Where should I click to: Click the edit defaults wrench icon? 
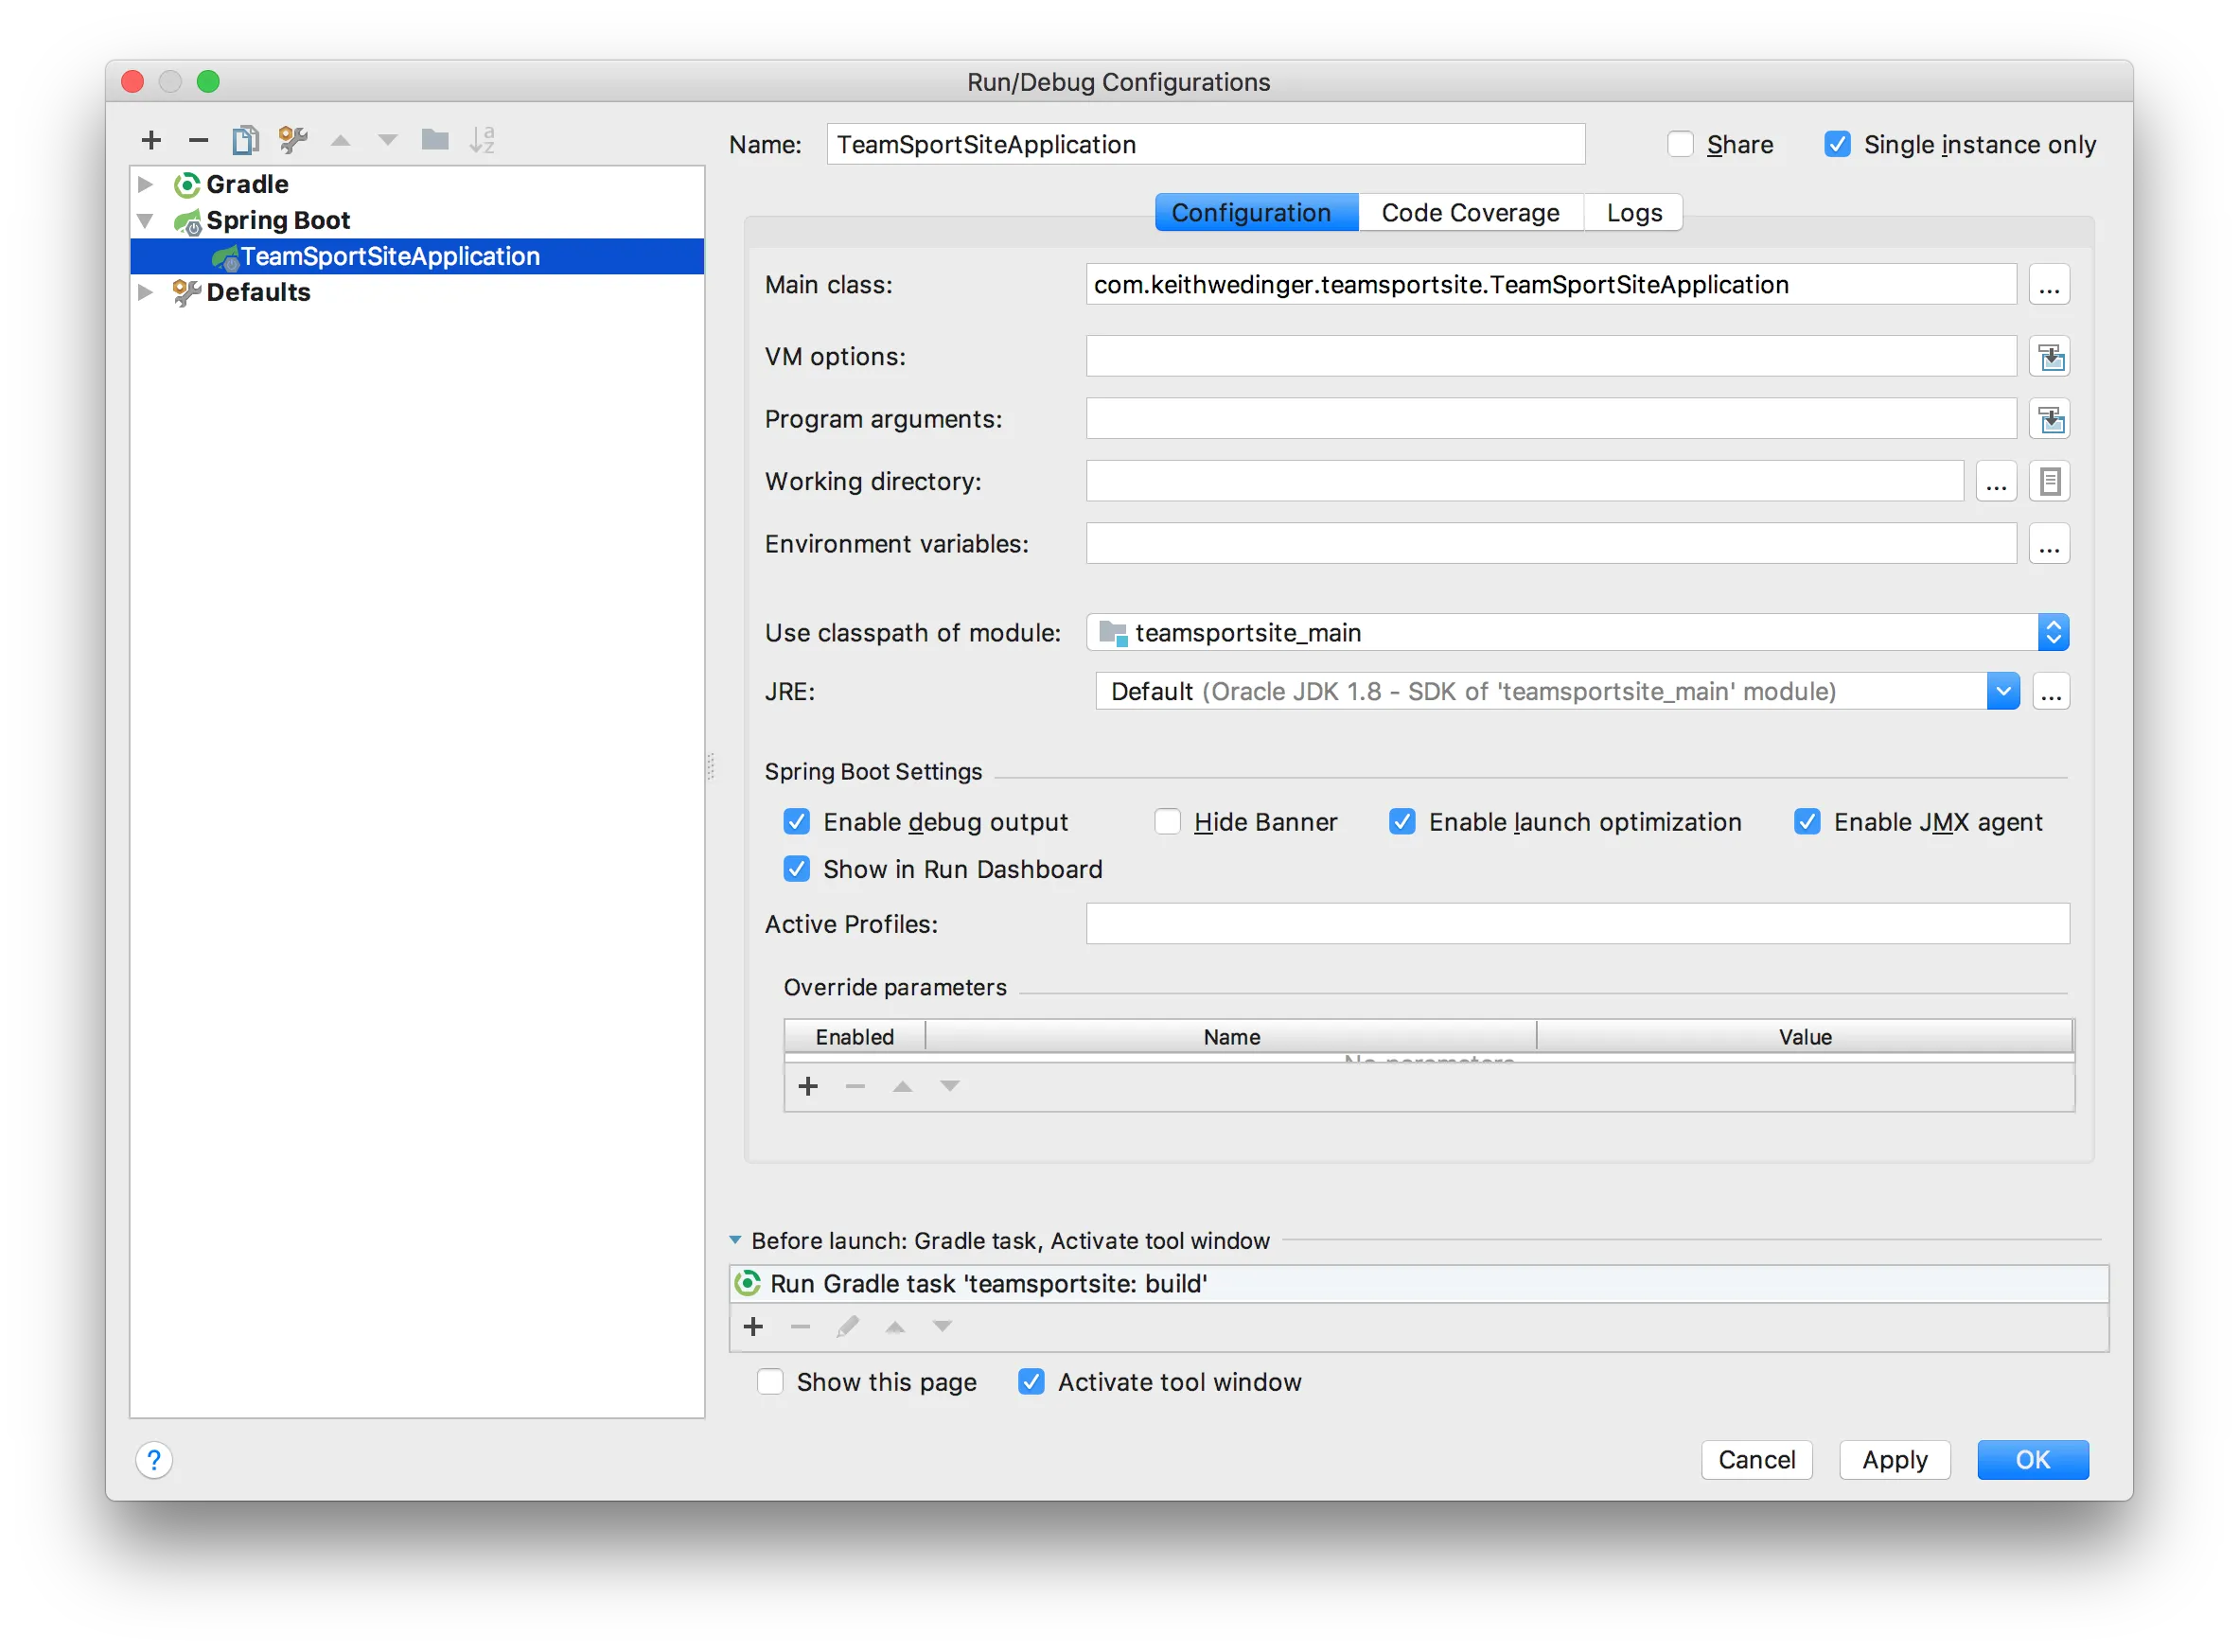pyautogui.click(x=293, y=140)
